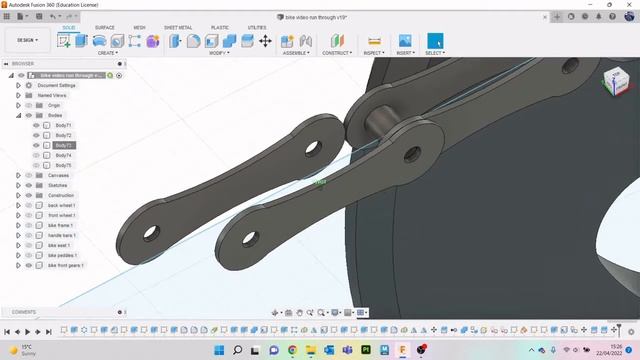Play the timeline
Viewport: 640px width, 360px height.
[x=27, y=332]
